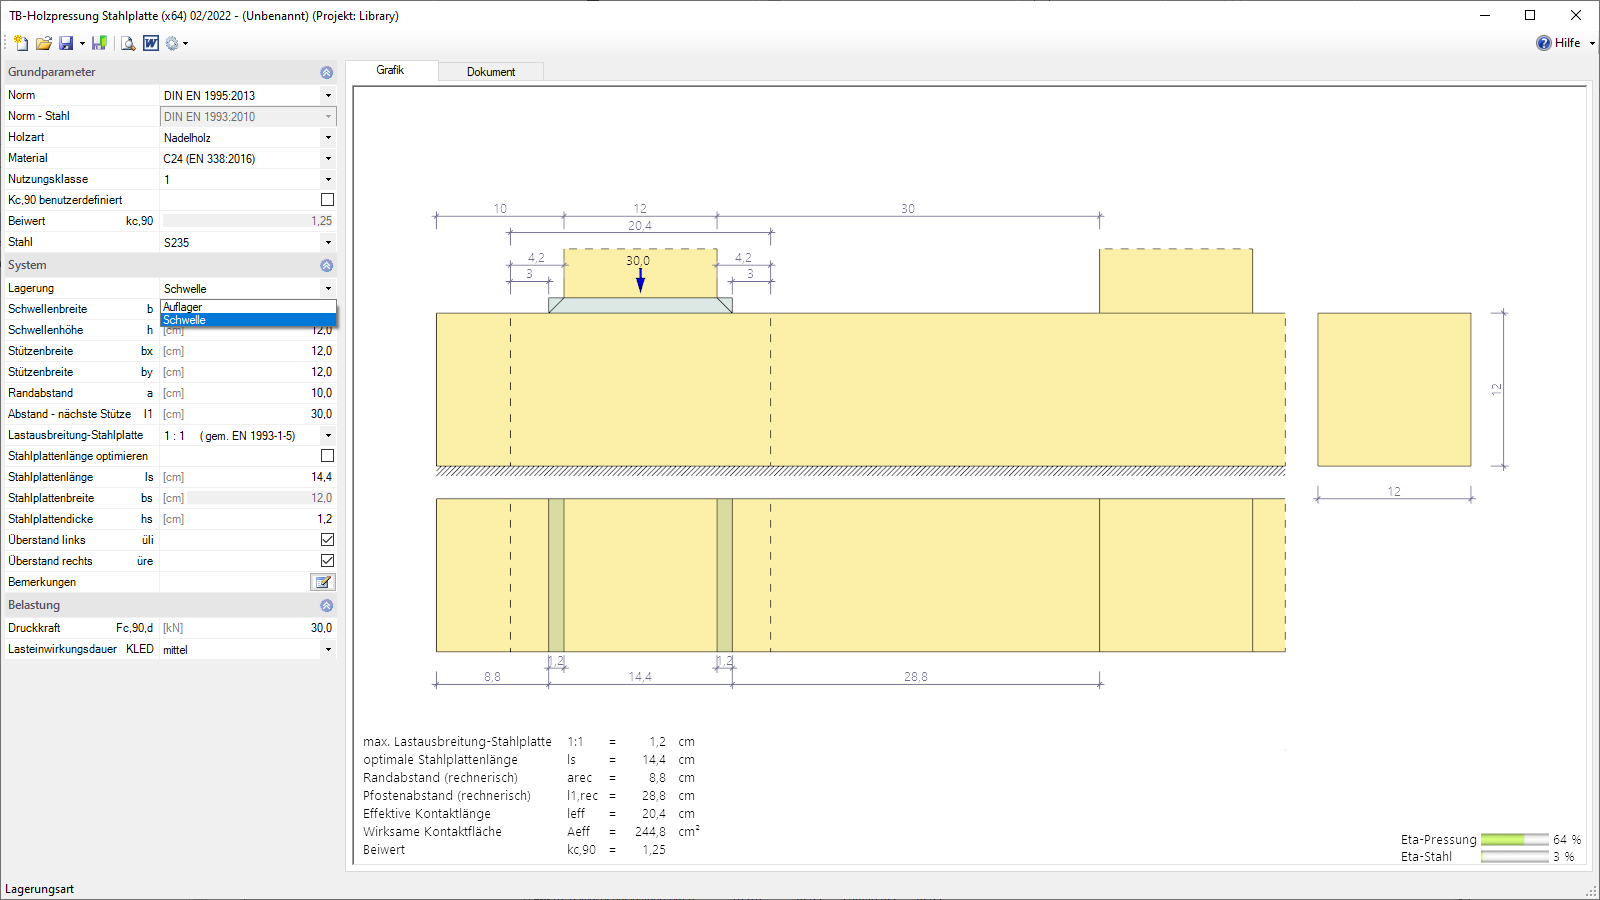Open the Stahl S235 dropdown
The height and width of the screenshot is (900, 1600).
[x=328, y=243]
